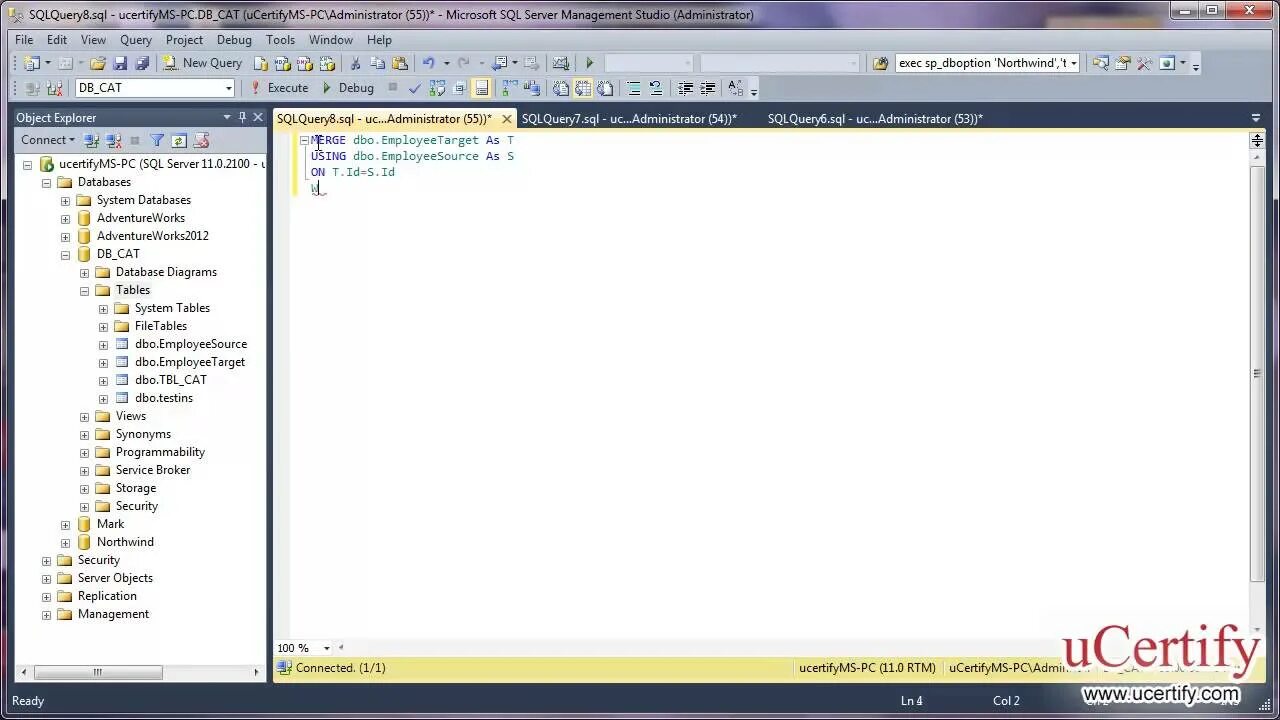Image resolution: width=1280 pixels, height=720 pixels.
Task: Select Results to Grid icon
Action: [583, 88]
